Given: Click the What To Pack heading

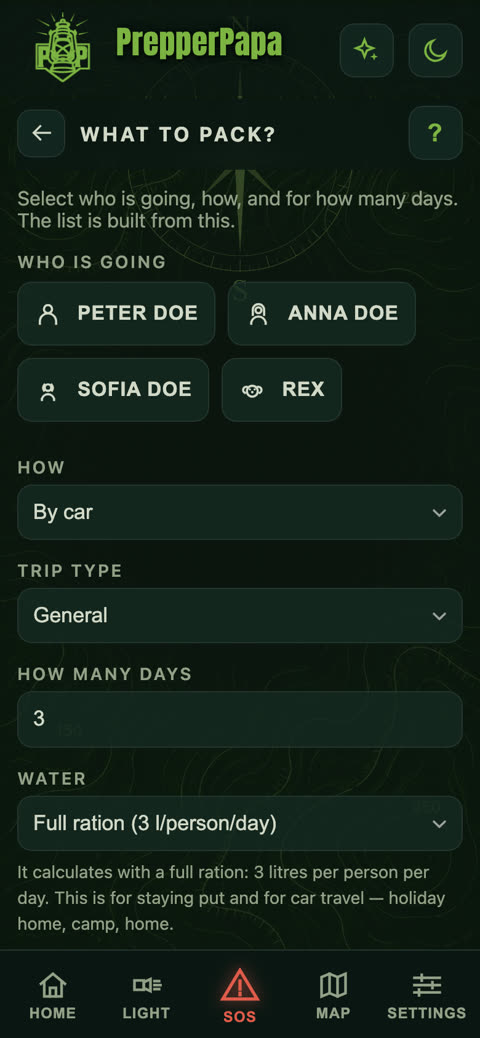Looking at the screenshot, I should [178, 134].
